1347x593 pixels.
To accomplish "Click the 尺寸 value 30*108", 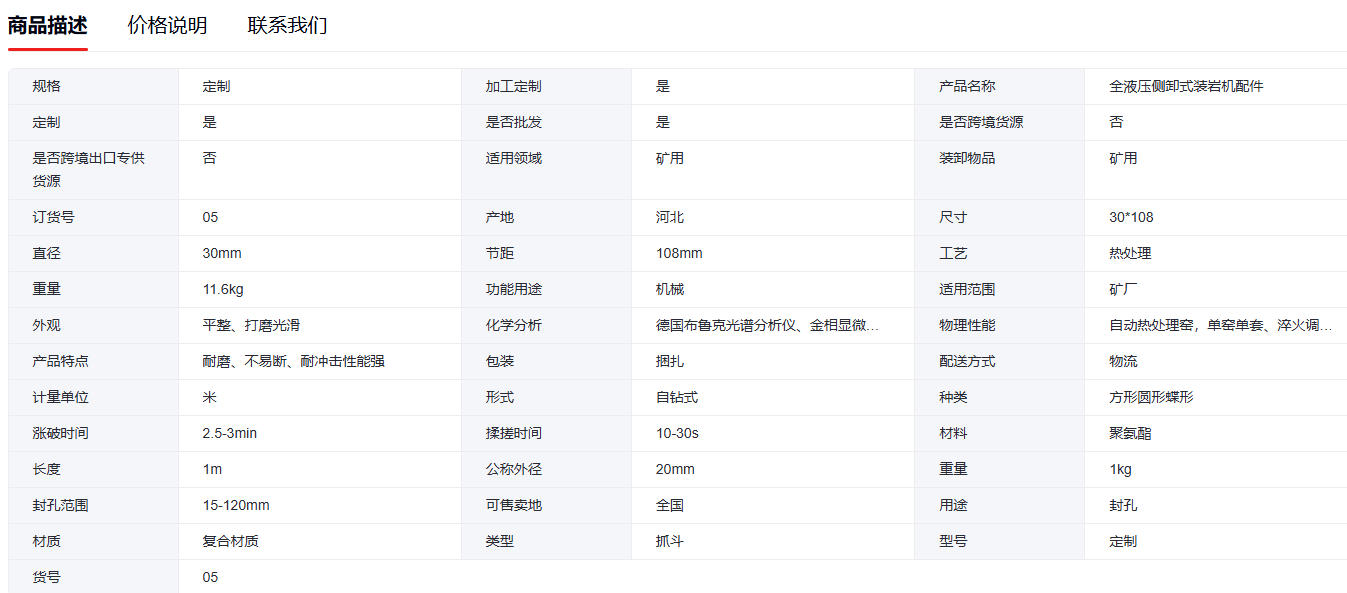I will coord(1131,218).
